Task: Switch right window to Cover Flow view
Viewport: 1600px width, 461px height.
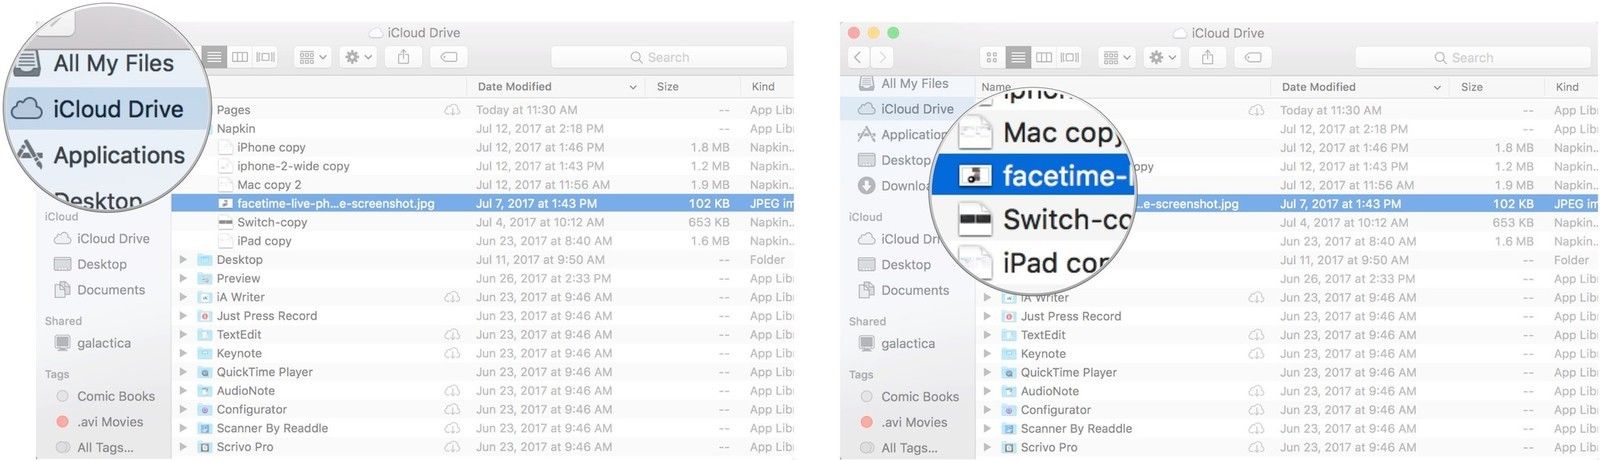Action: (x=1070, y=58)
